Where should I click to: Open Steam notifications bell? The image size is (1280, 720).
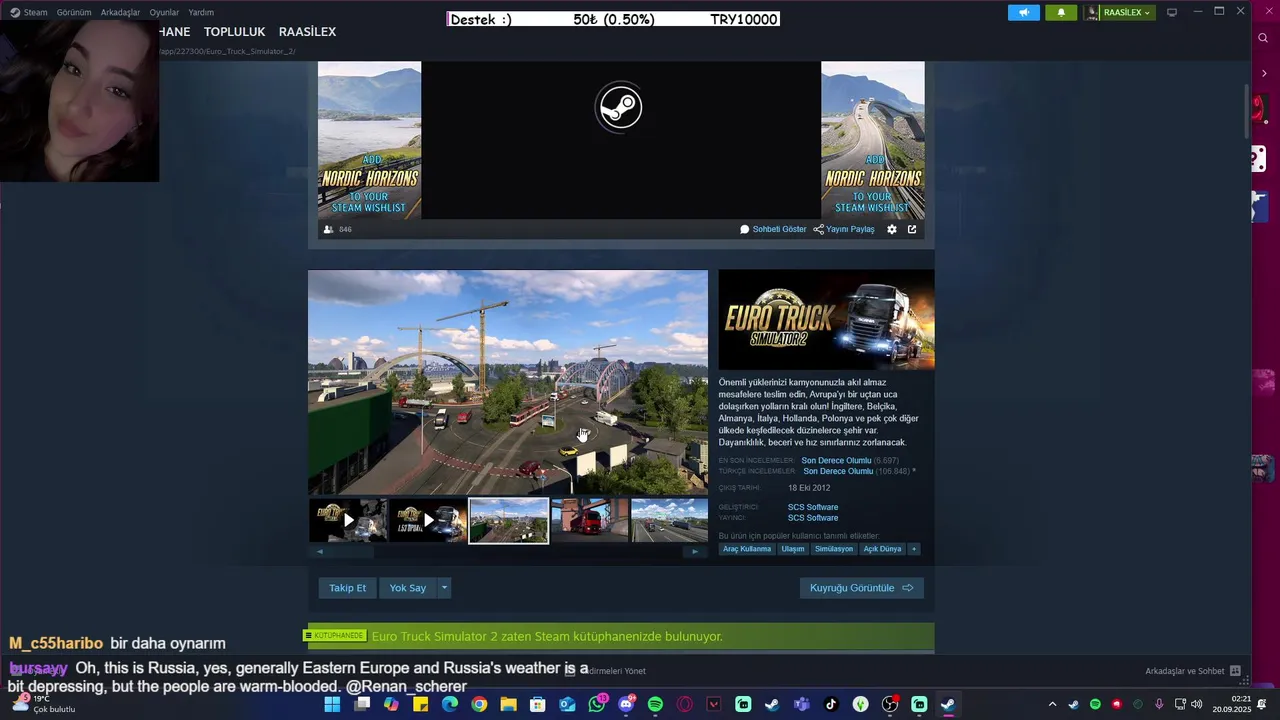point(1061,12)
